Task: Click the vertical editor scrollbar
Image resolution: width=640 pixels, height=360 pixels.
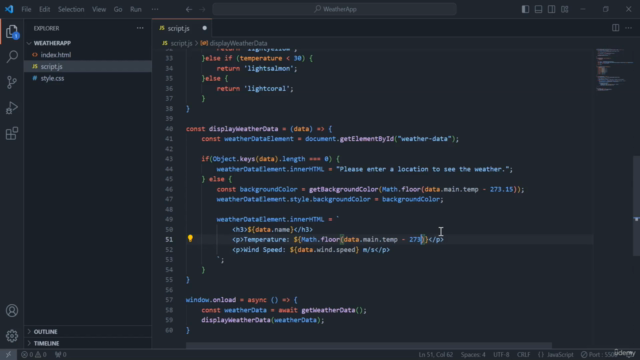Action: click(x=636, y=206)
